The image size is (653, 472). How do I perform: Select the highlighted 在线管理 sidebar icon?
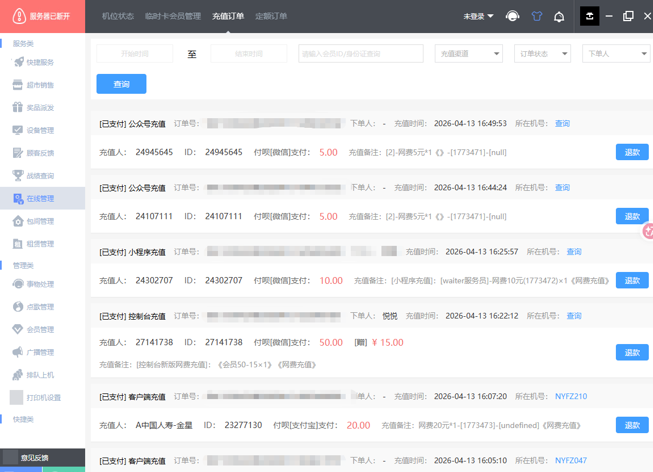click(x=18, y=199)
